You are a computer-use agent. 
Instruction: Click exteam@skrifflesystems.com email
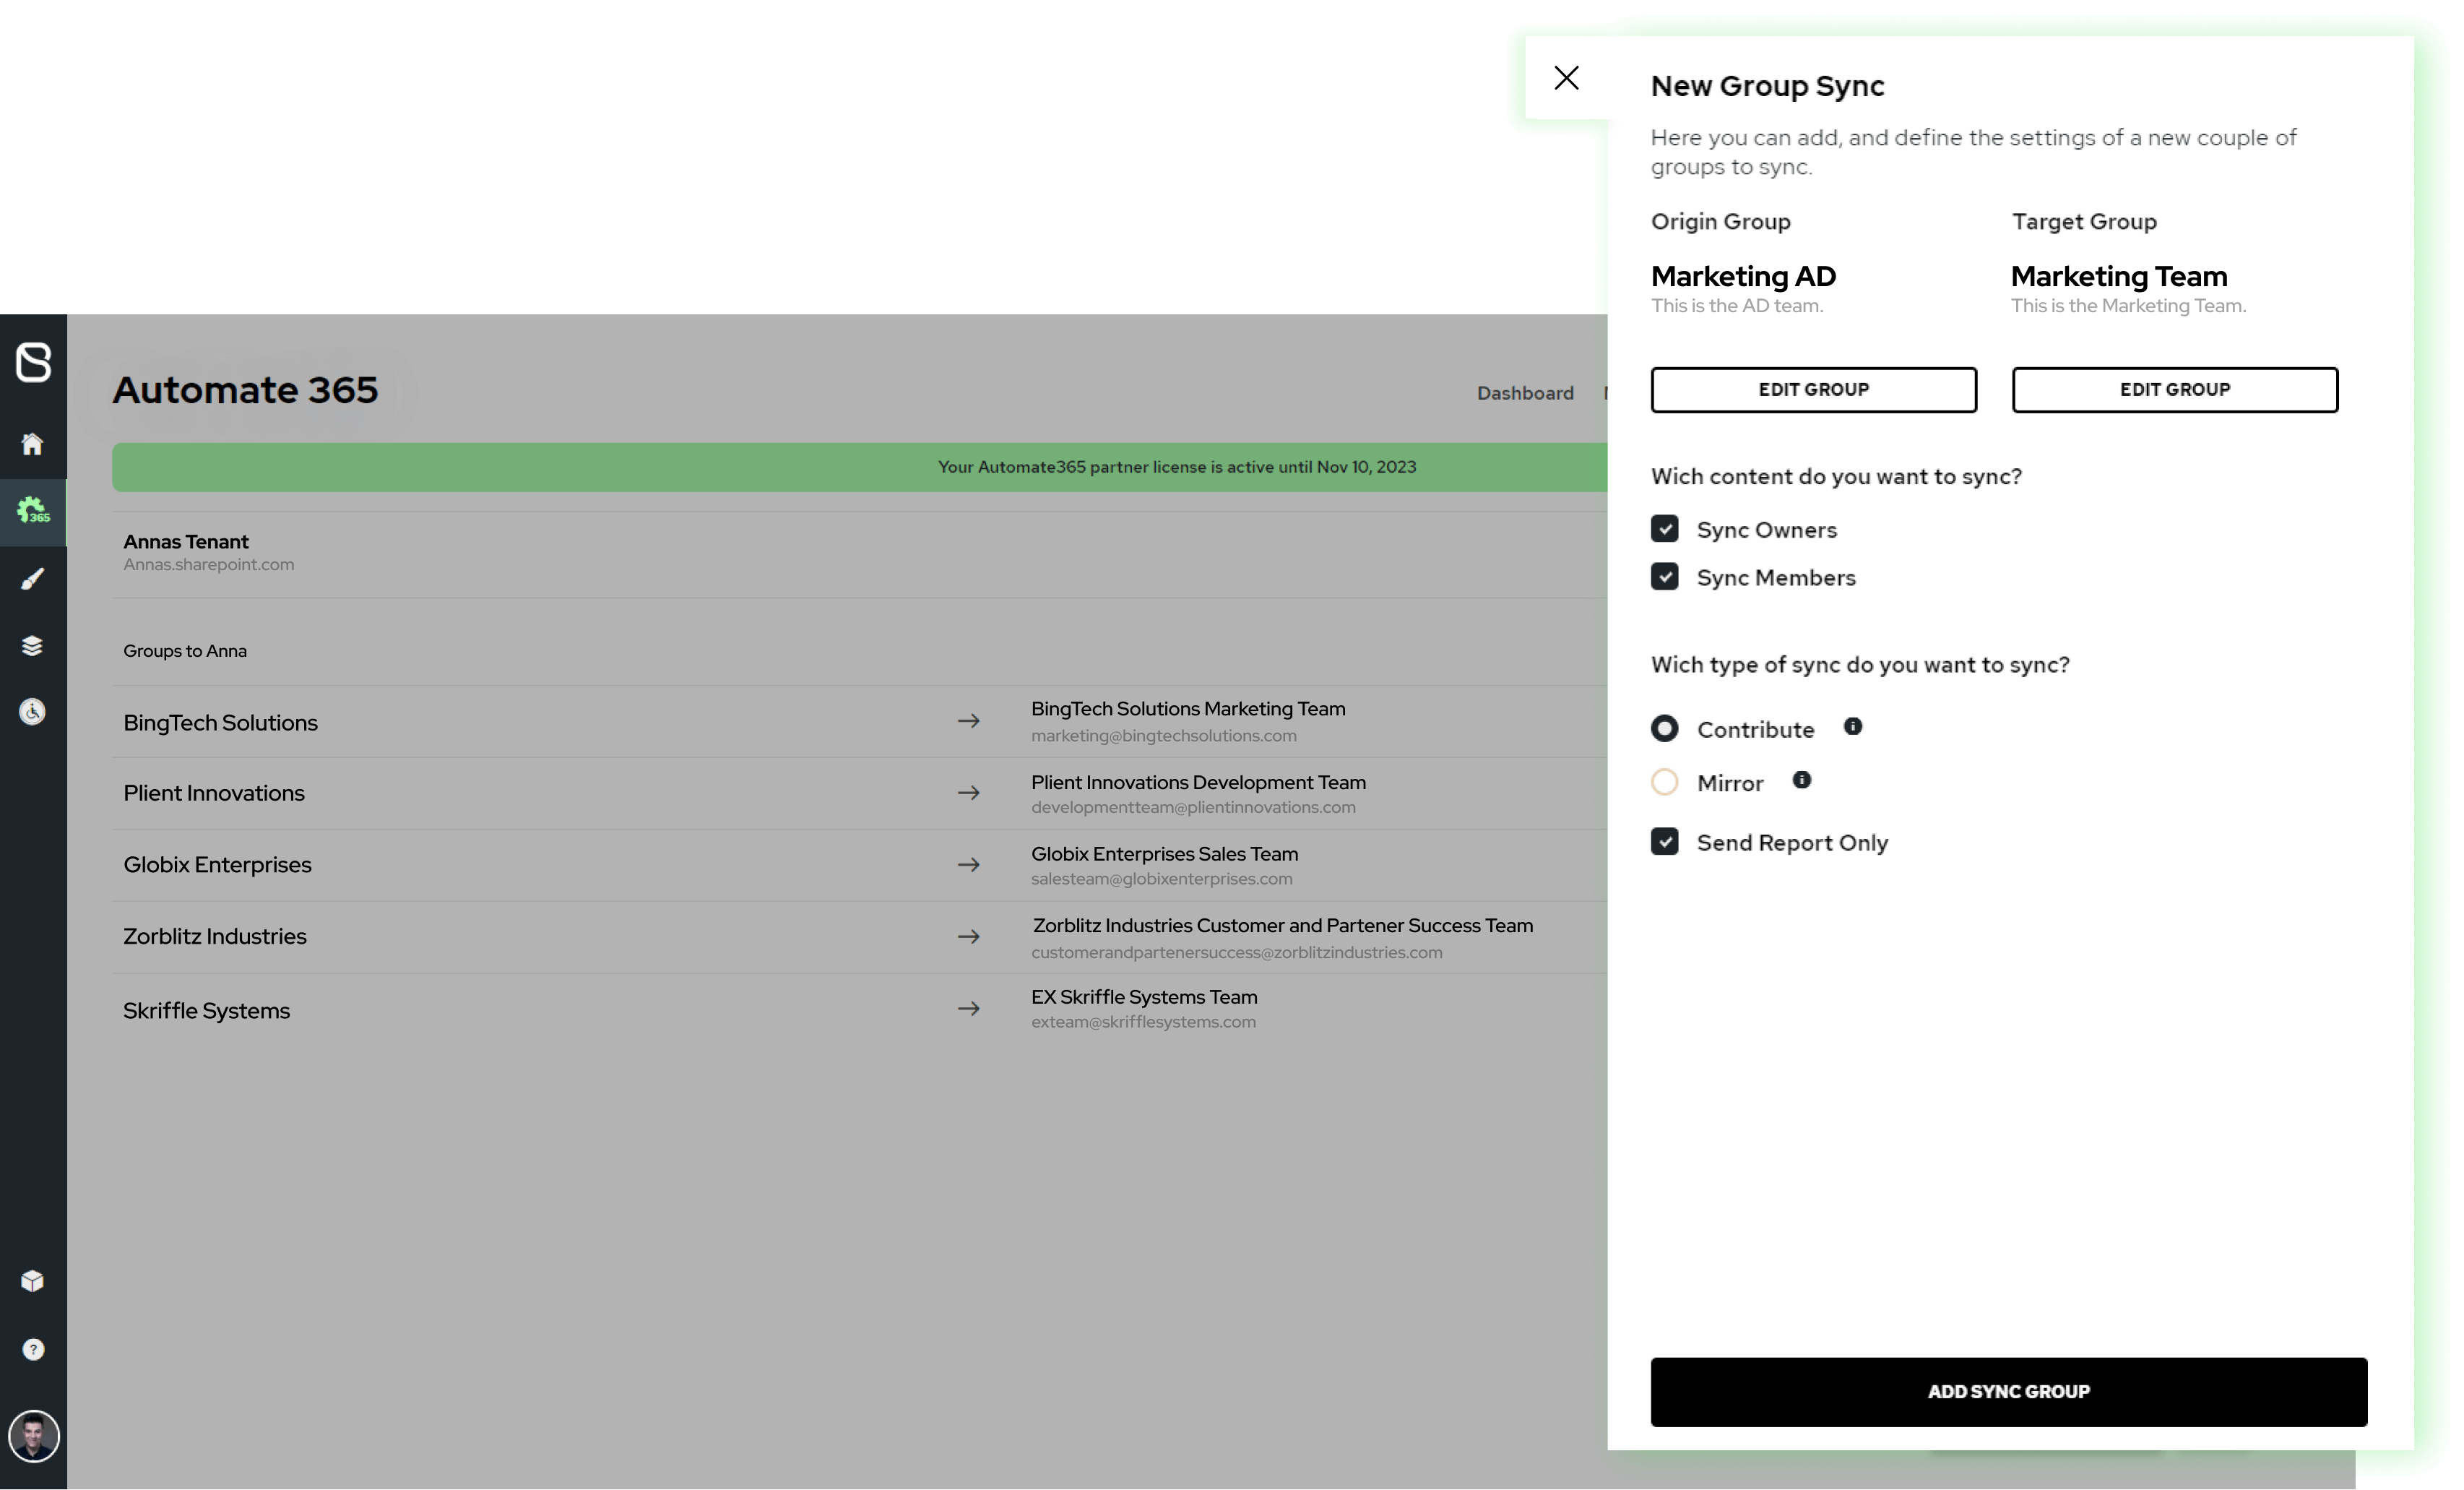click(1143, 1022)
